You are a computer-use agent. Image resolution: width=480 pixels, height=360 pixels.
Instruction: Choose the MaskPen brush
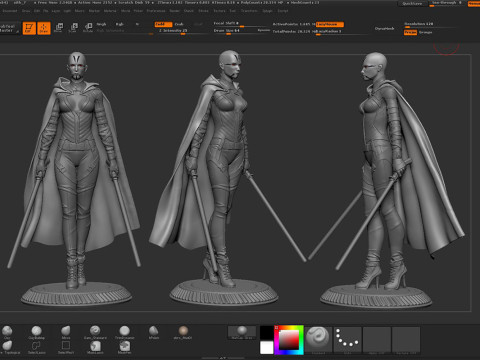click(124, 347)
